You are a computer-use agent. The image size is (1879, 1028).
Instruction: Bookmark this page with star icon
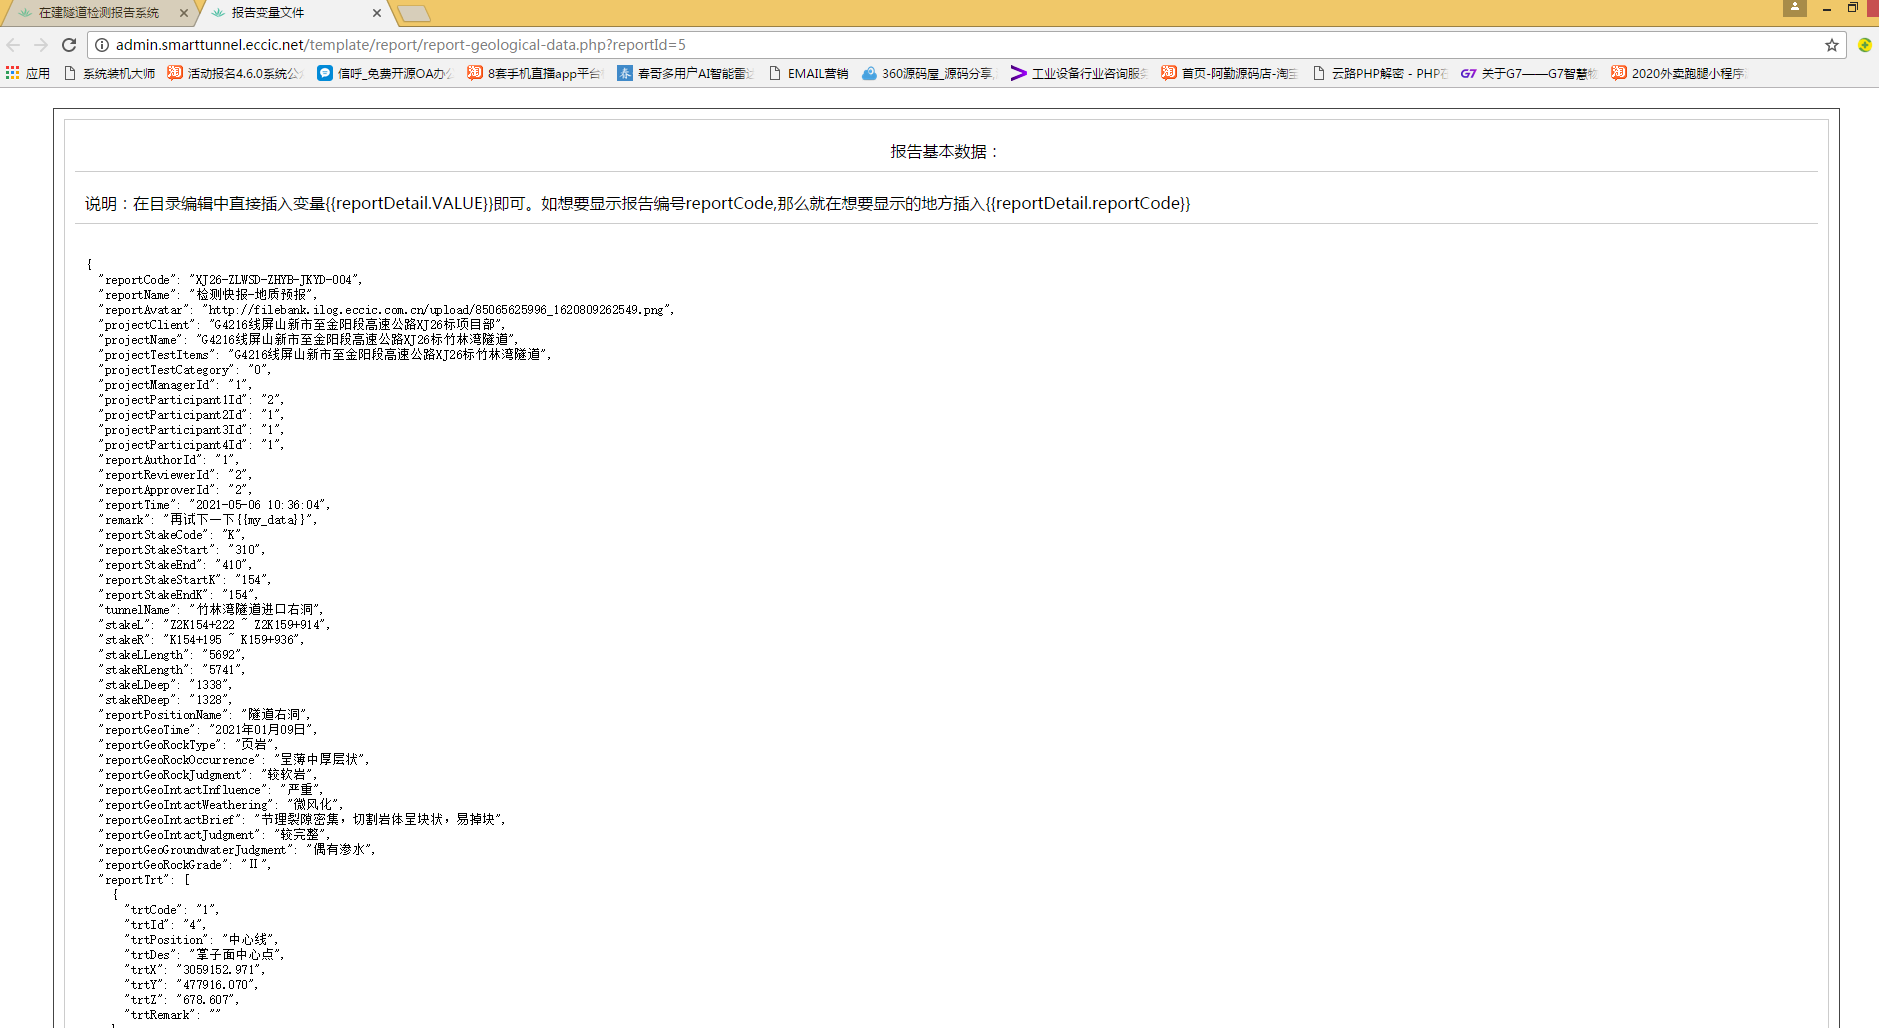1831,45
